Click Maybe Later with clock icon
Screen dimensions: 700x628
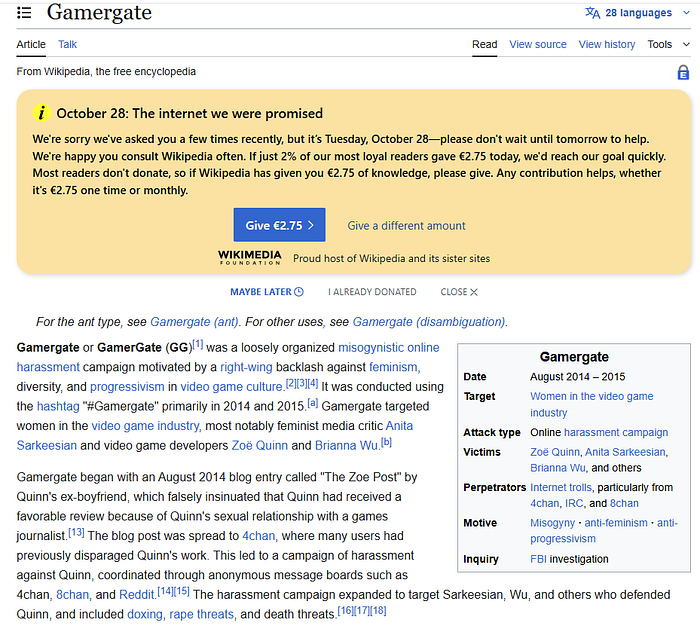click(x=266, y=292)
